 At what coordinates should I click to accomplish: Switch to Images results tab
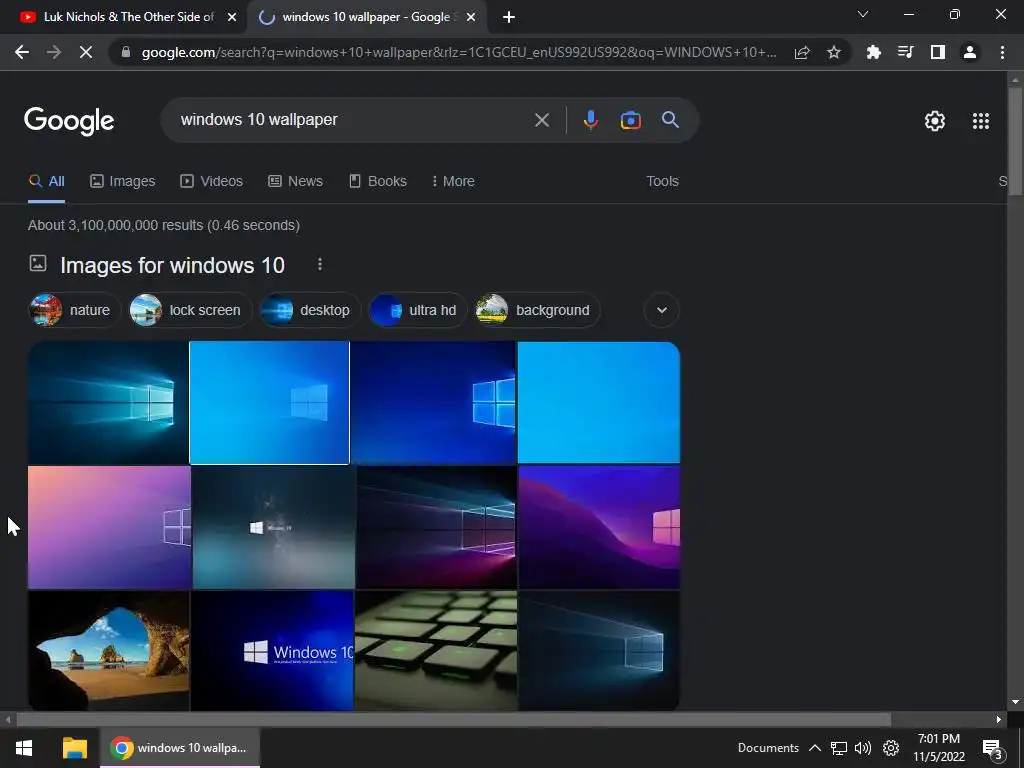(123, 182)
